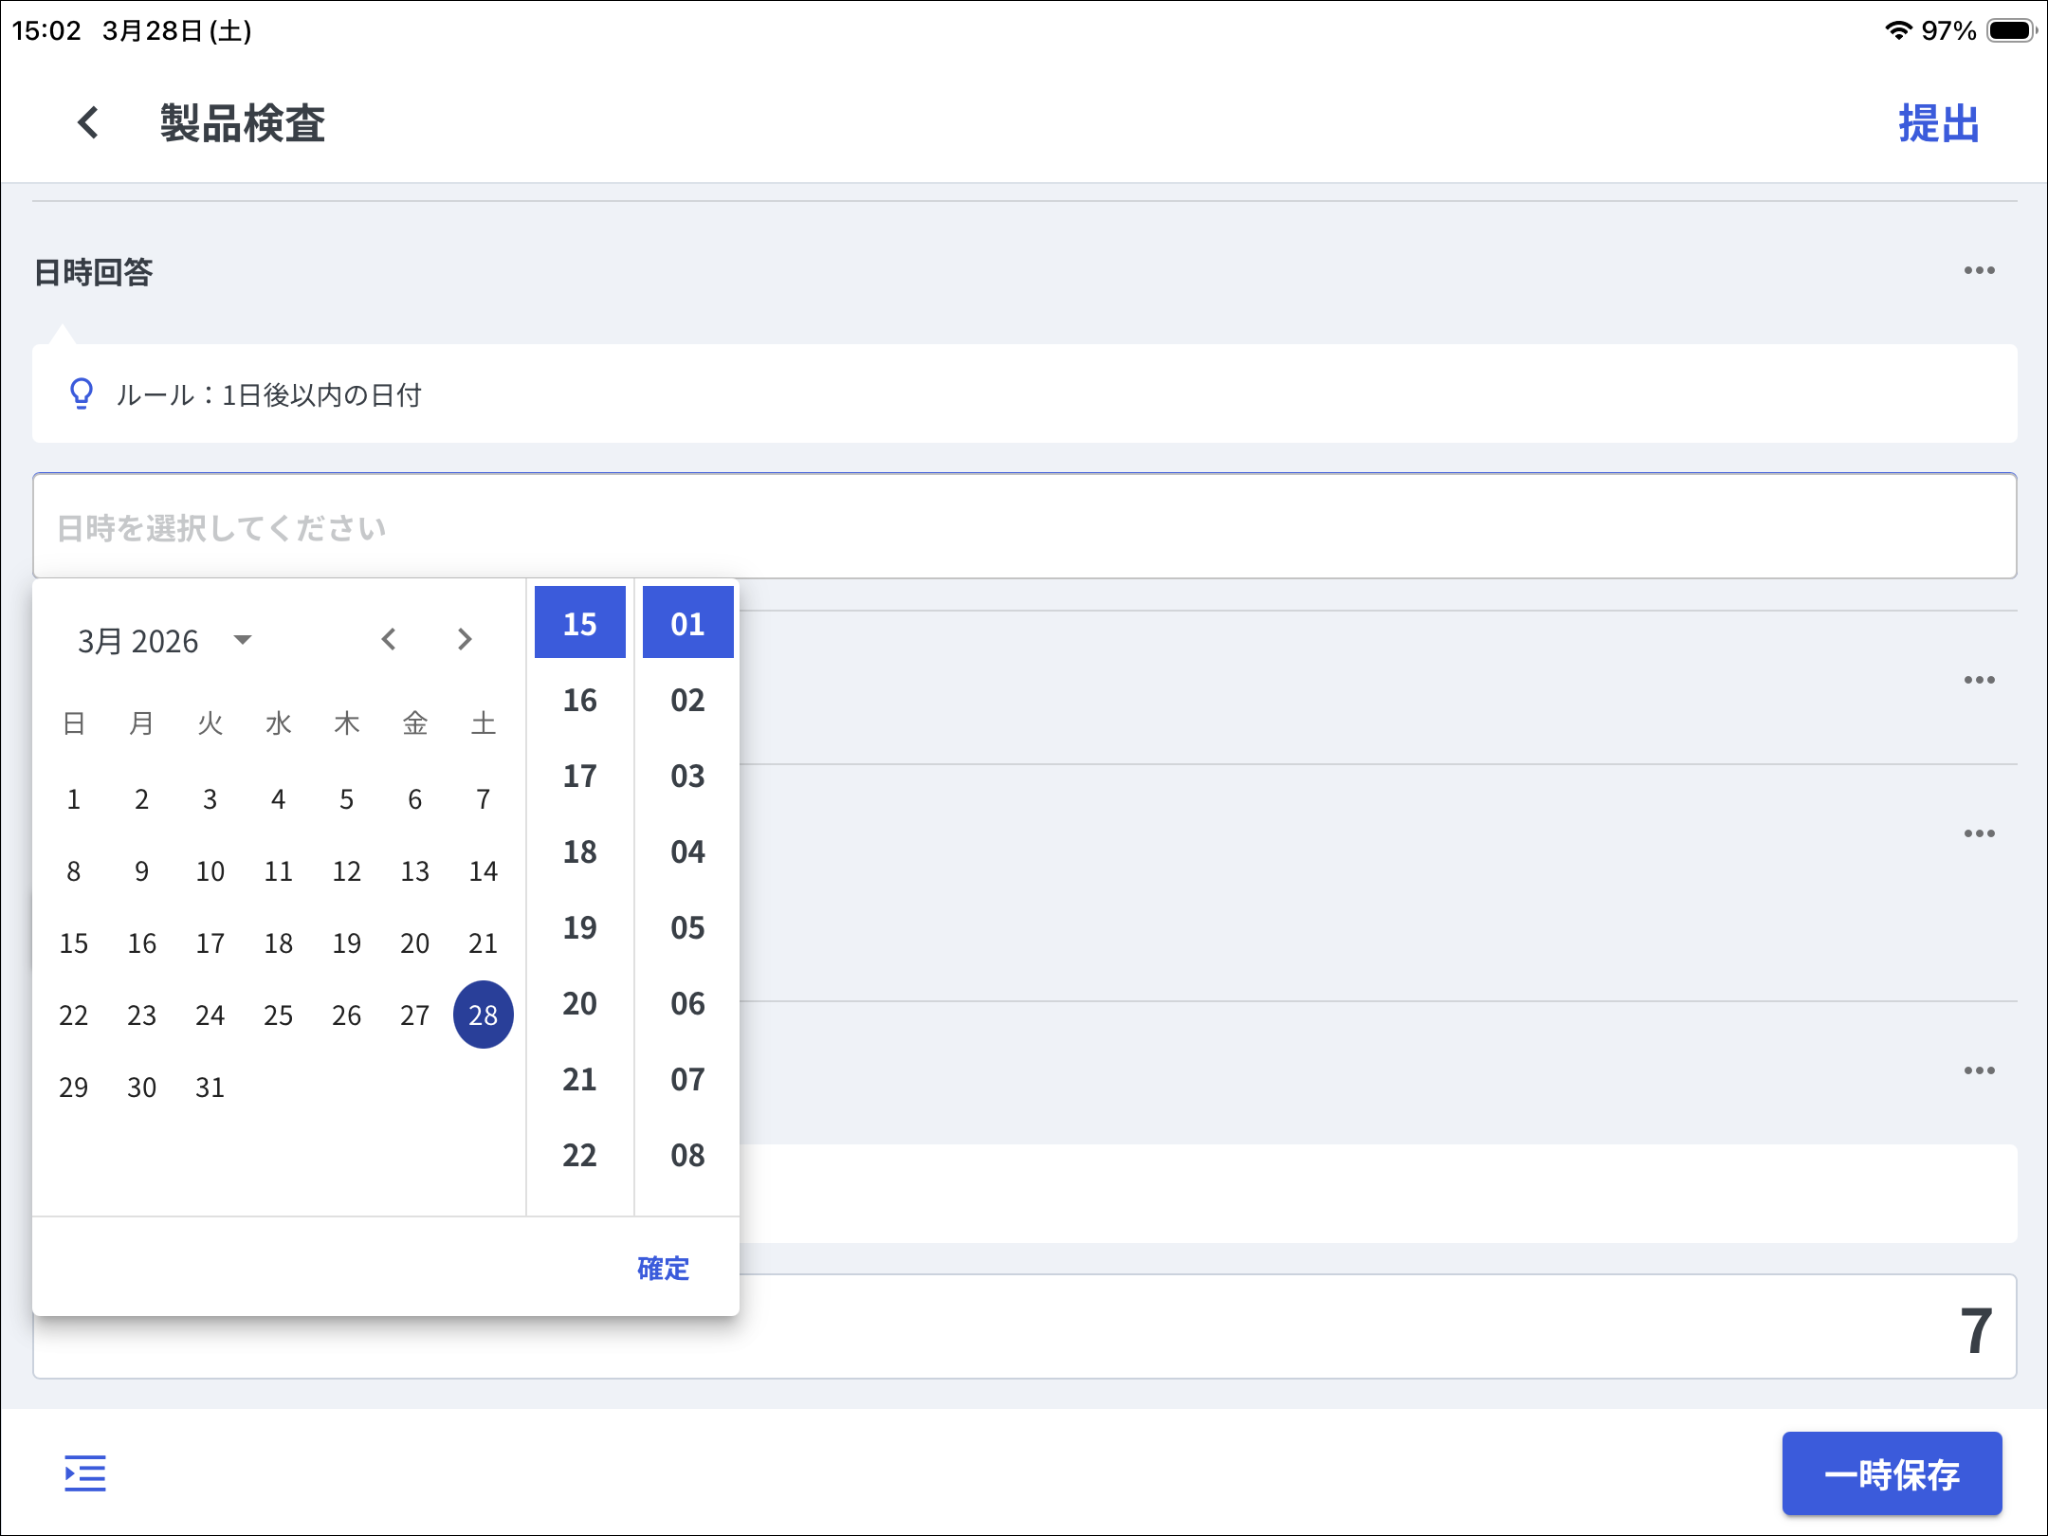
Task: Check the battery indicator in status bar
Action: point(2011,31)
